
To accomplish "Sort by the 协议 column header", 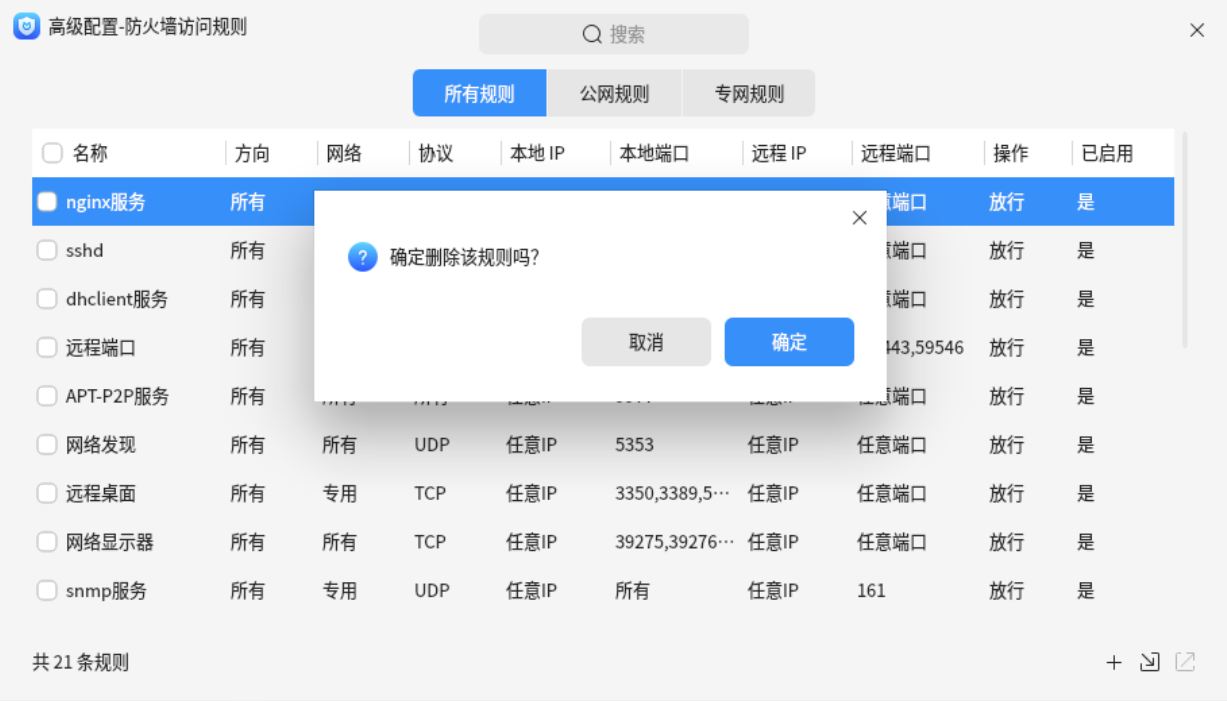I will [436, 153].
